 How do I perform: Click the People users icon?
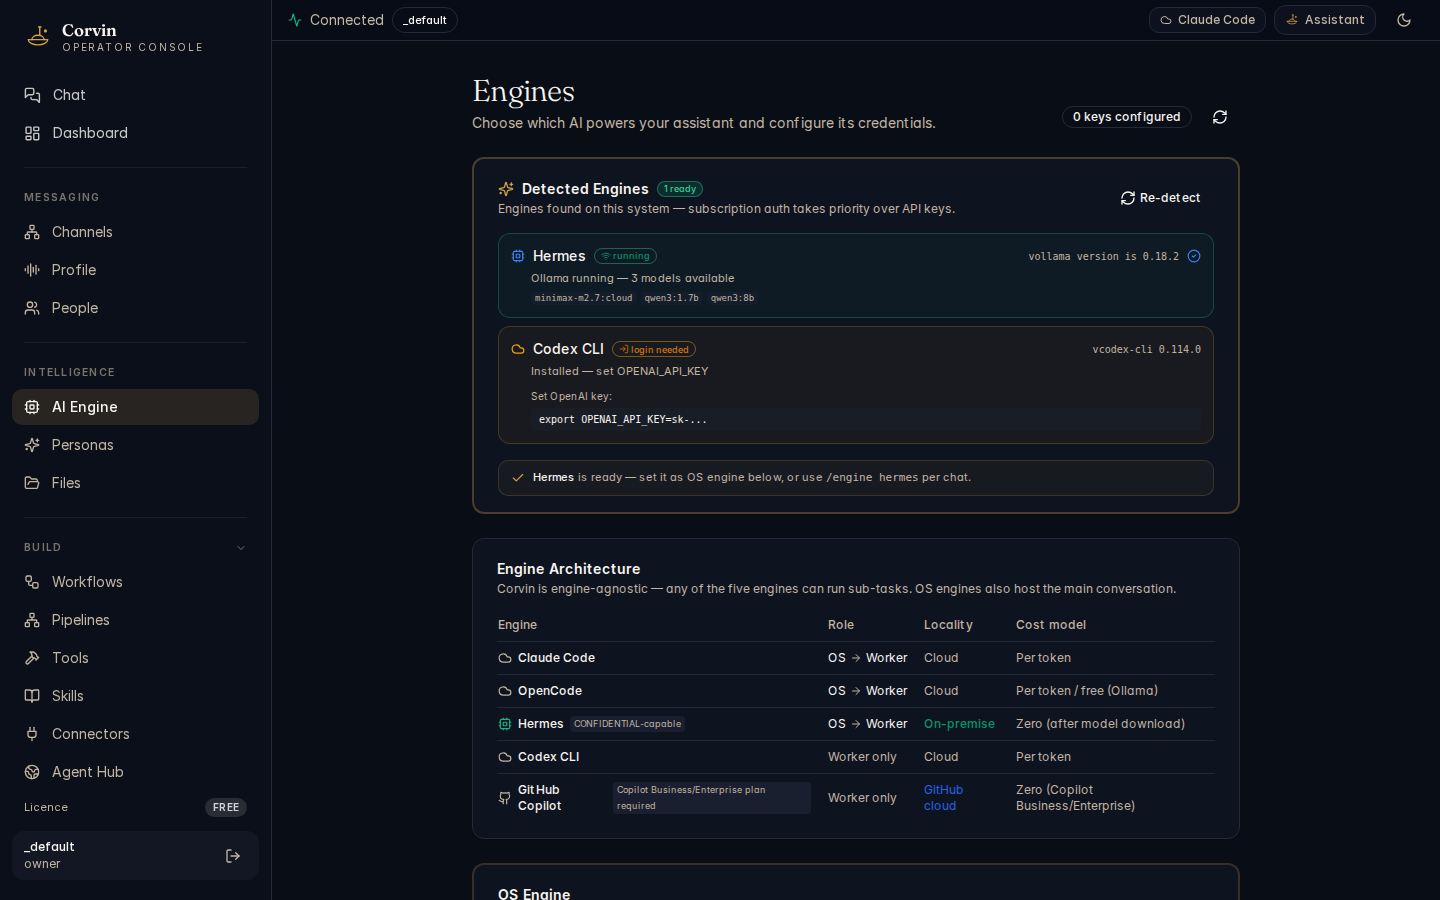(x=32, y=308)
